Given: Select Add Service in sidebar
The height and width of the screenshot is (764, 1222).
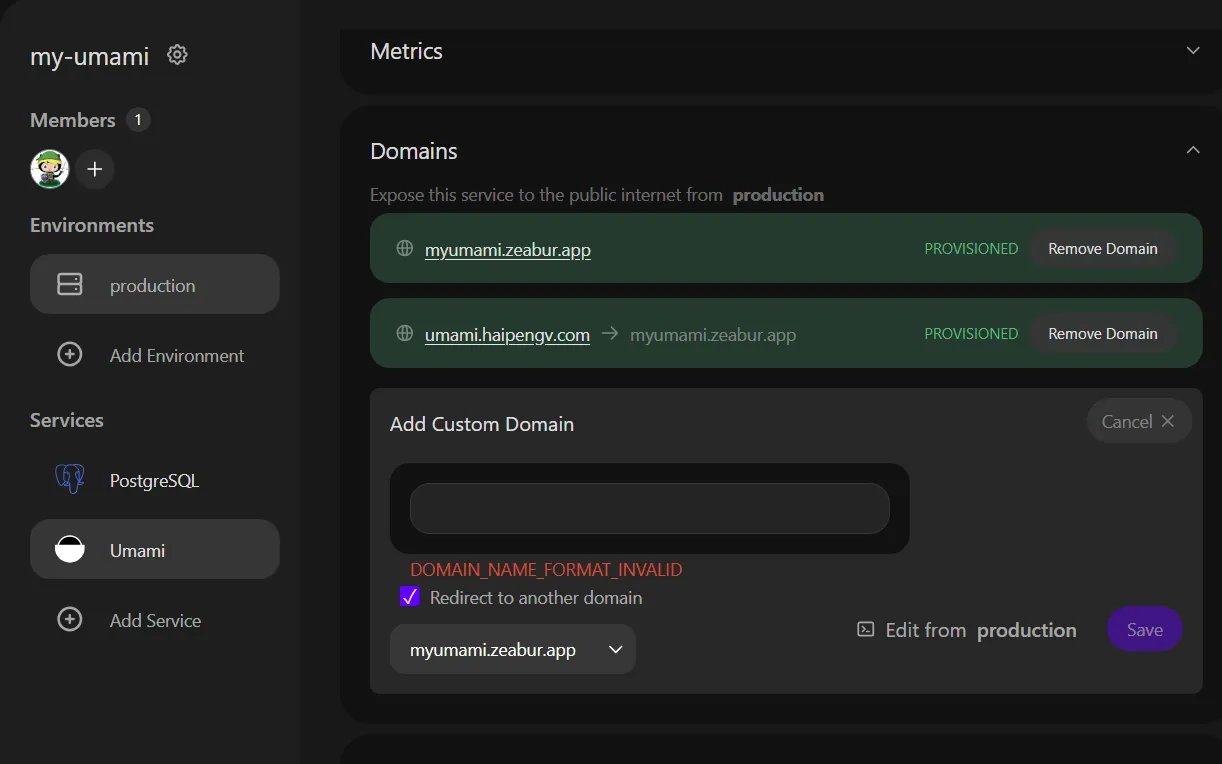Looking at the screenshot, I should tap(155, 620).
